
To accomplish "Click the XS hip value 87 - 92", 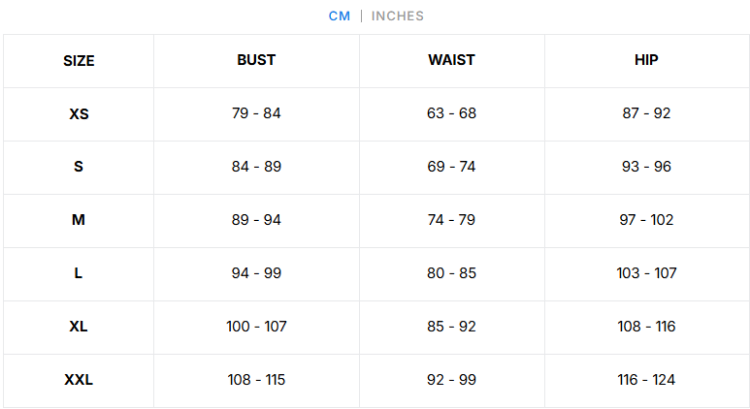I will pos(646,113).
